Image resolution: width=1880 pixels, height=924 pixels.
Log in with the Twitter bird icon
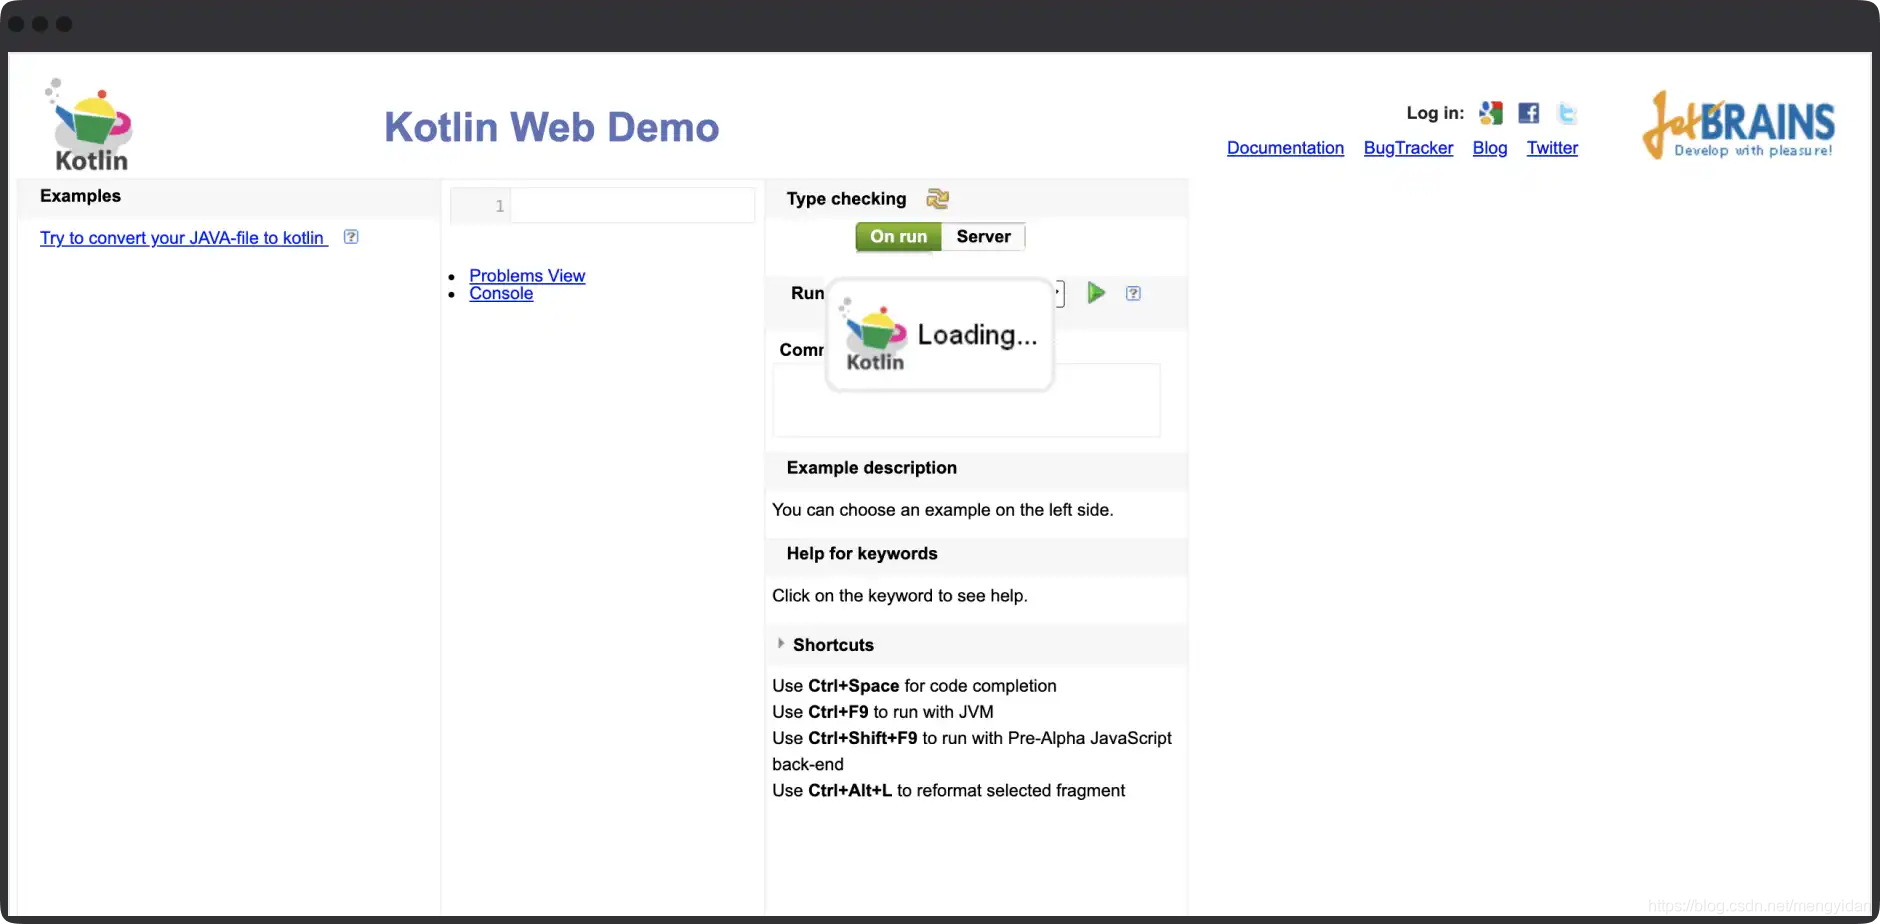click(x=1567, y=113)
